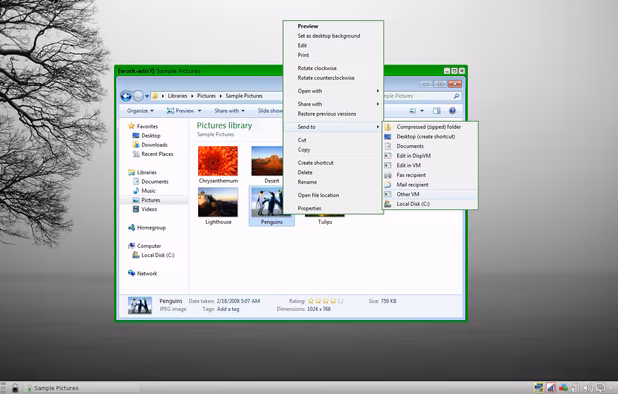Choose Create shortcut

click(x=333, y=163)
